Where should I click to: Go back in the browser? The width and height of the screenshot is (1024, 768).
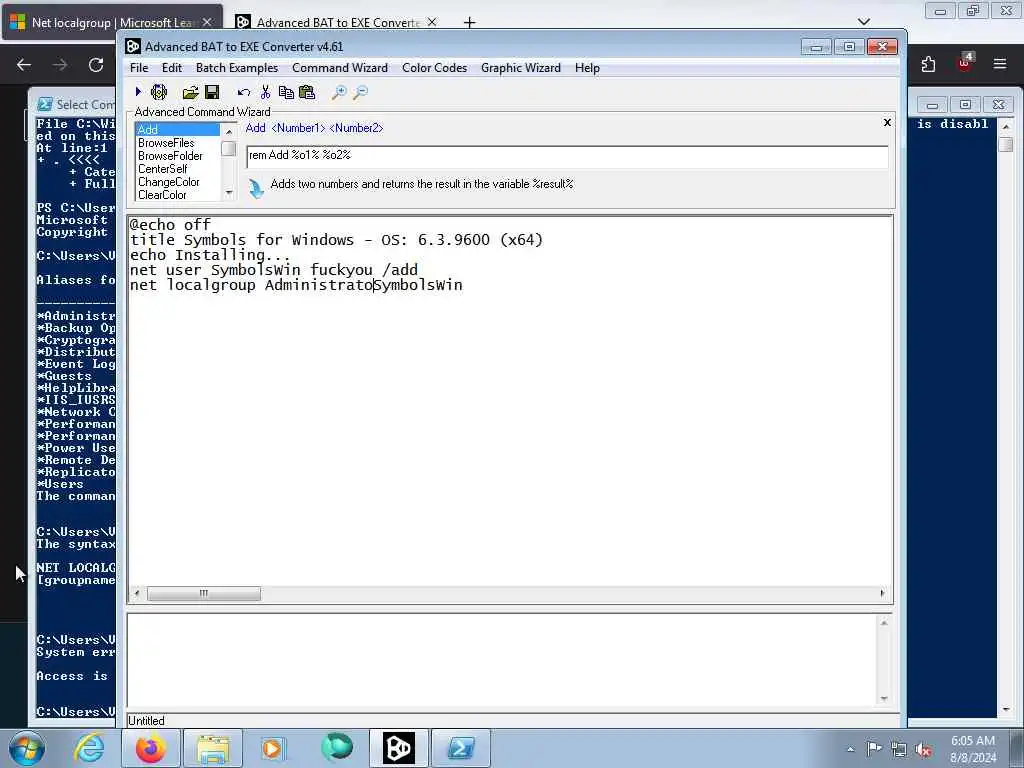point(24,65)
